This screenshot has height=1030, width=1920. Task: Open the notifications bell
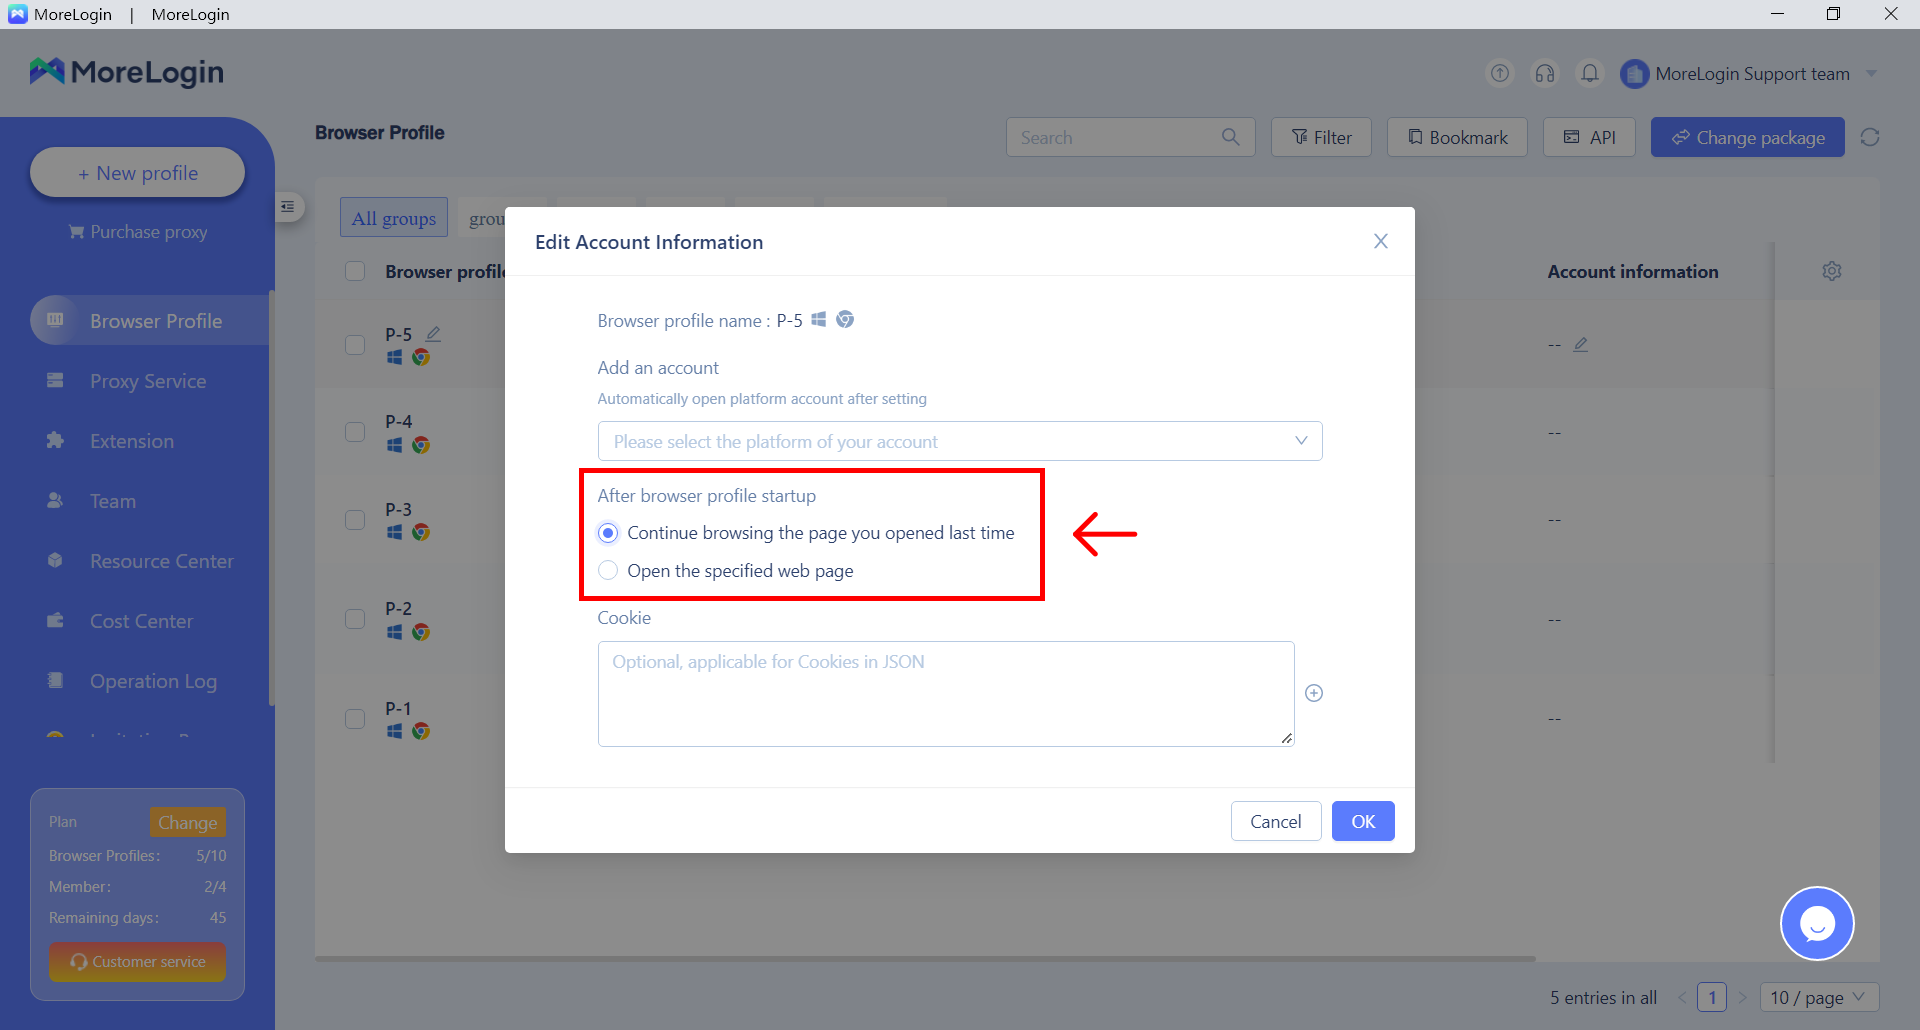coord(1590,73)
